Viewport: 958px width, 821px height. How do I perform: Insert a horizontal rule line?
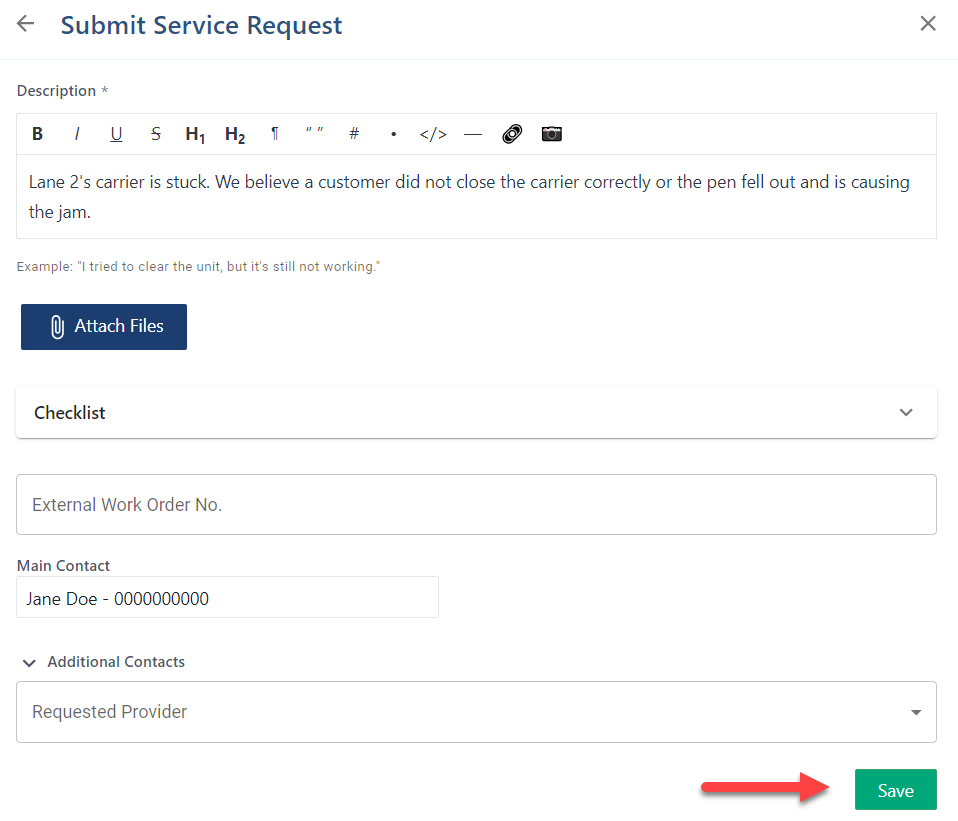473,134
